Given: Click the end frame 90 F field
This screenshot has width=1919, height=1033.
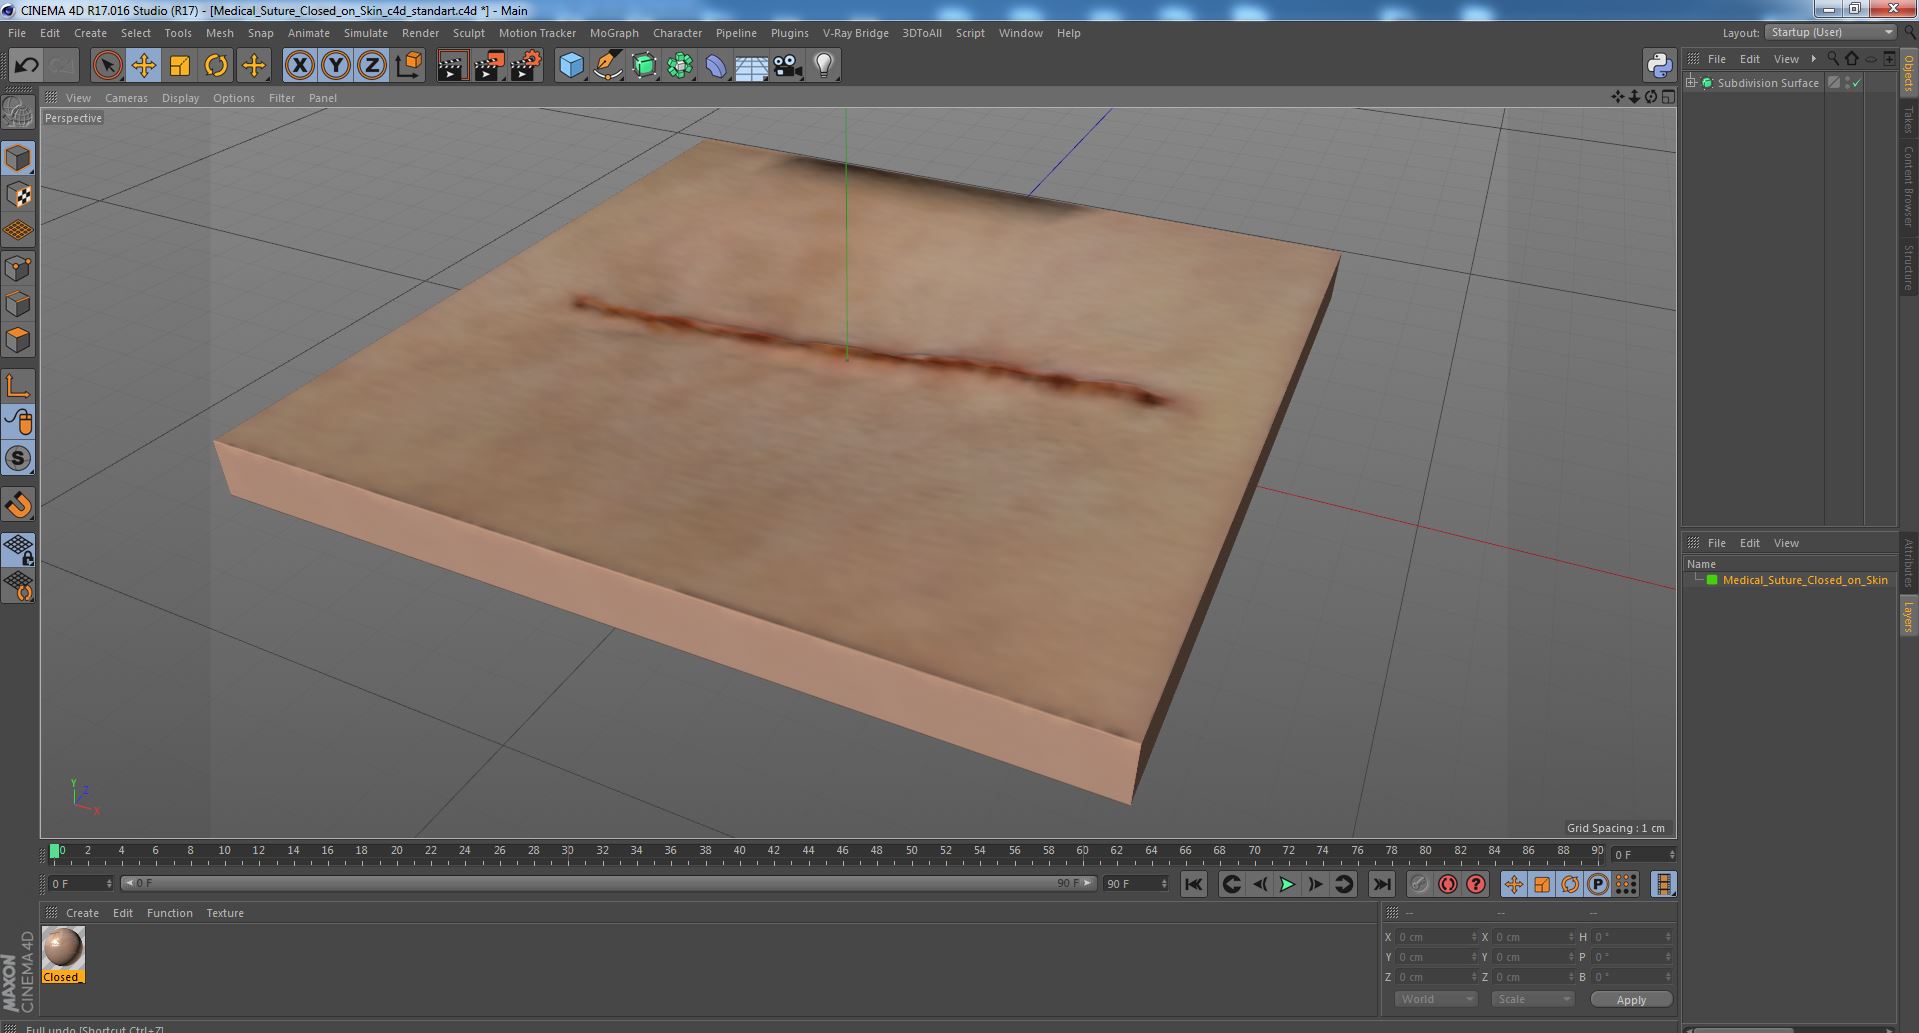Looking at the screenshot, I should pos(1136,884).
